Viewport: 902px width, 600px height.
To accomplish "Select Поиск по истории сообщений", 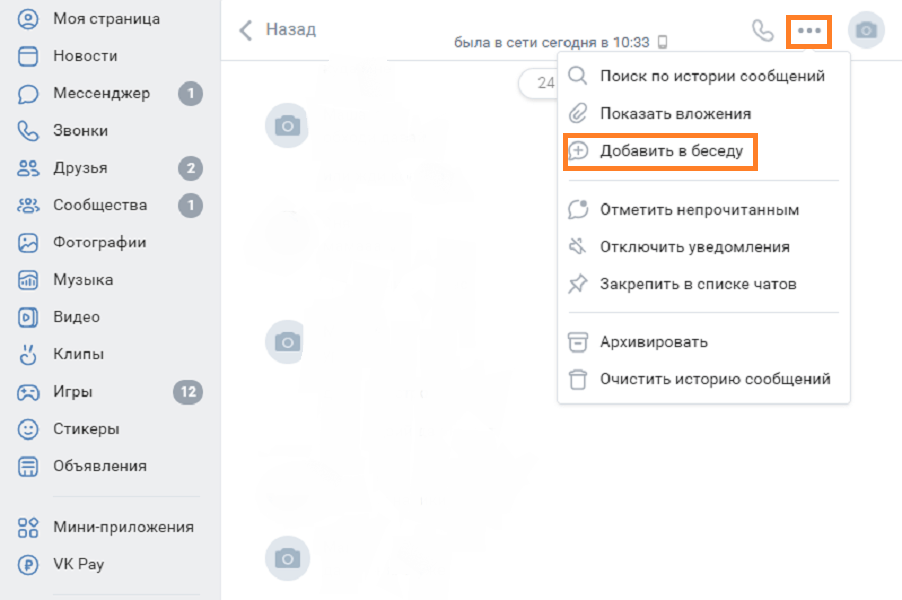I will tap(711, 76).
